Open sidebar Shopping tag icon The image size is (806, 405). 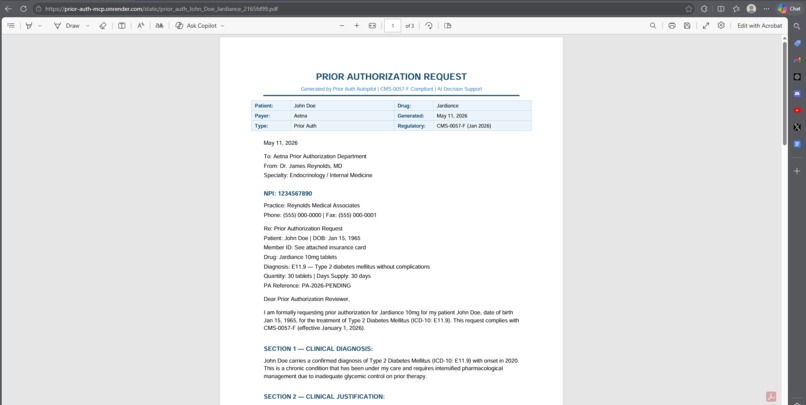[x=797, y=43]
